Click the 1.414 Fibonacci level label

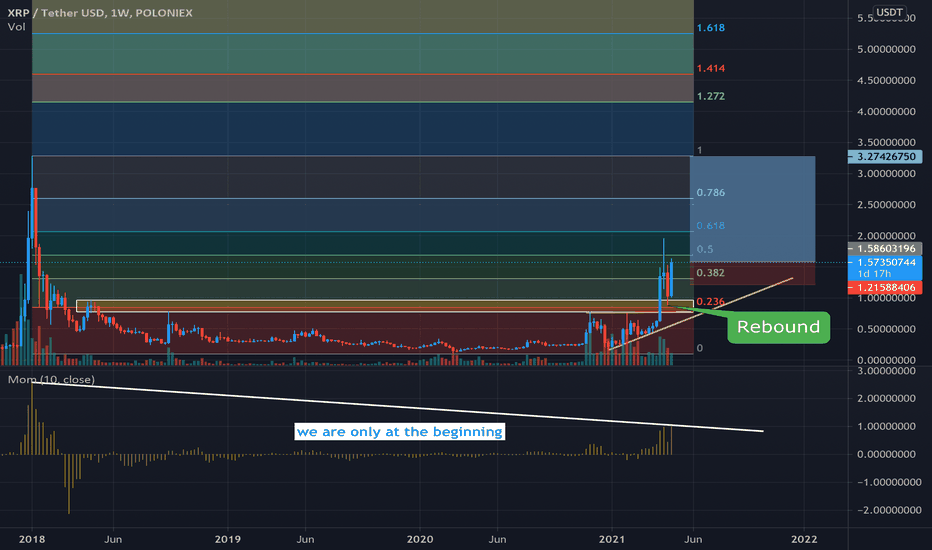(710, 68)
